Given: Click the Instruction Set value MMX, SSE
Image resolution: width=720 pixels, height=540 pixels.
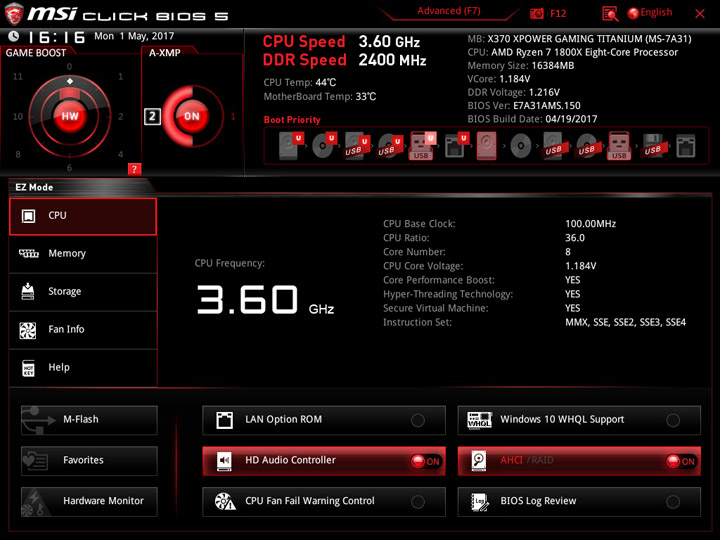Looking at the screenshot, I should 625,323.
